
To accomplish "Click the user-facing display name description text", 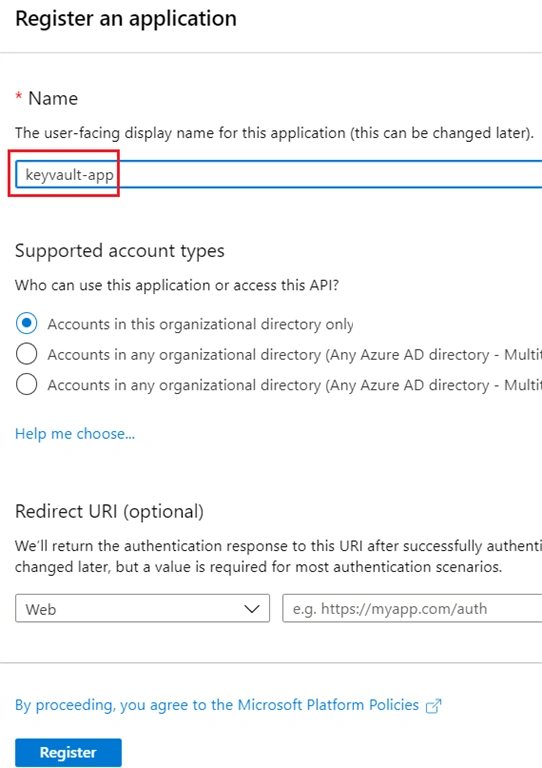I will coord(274,133).
